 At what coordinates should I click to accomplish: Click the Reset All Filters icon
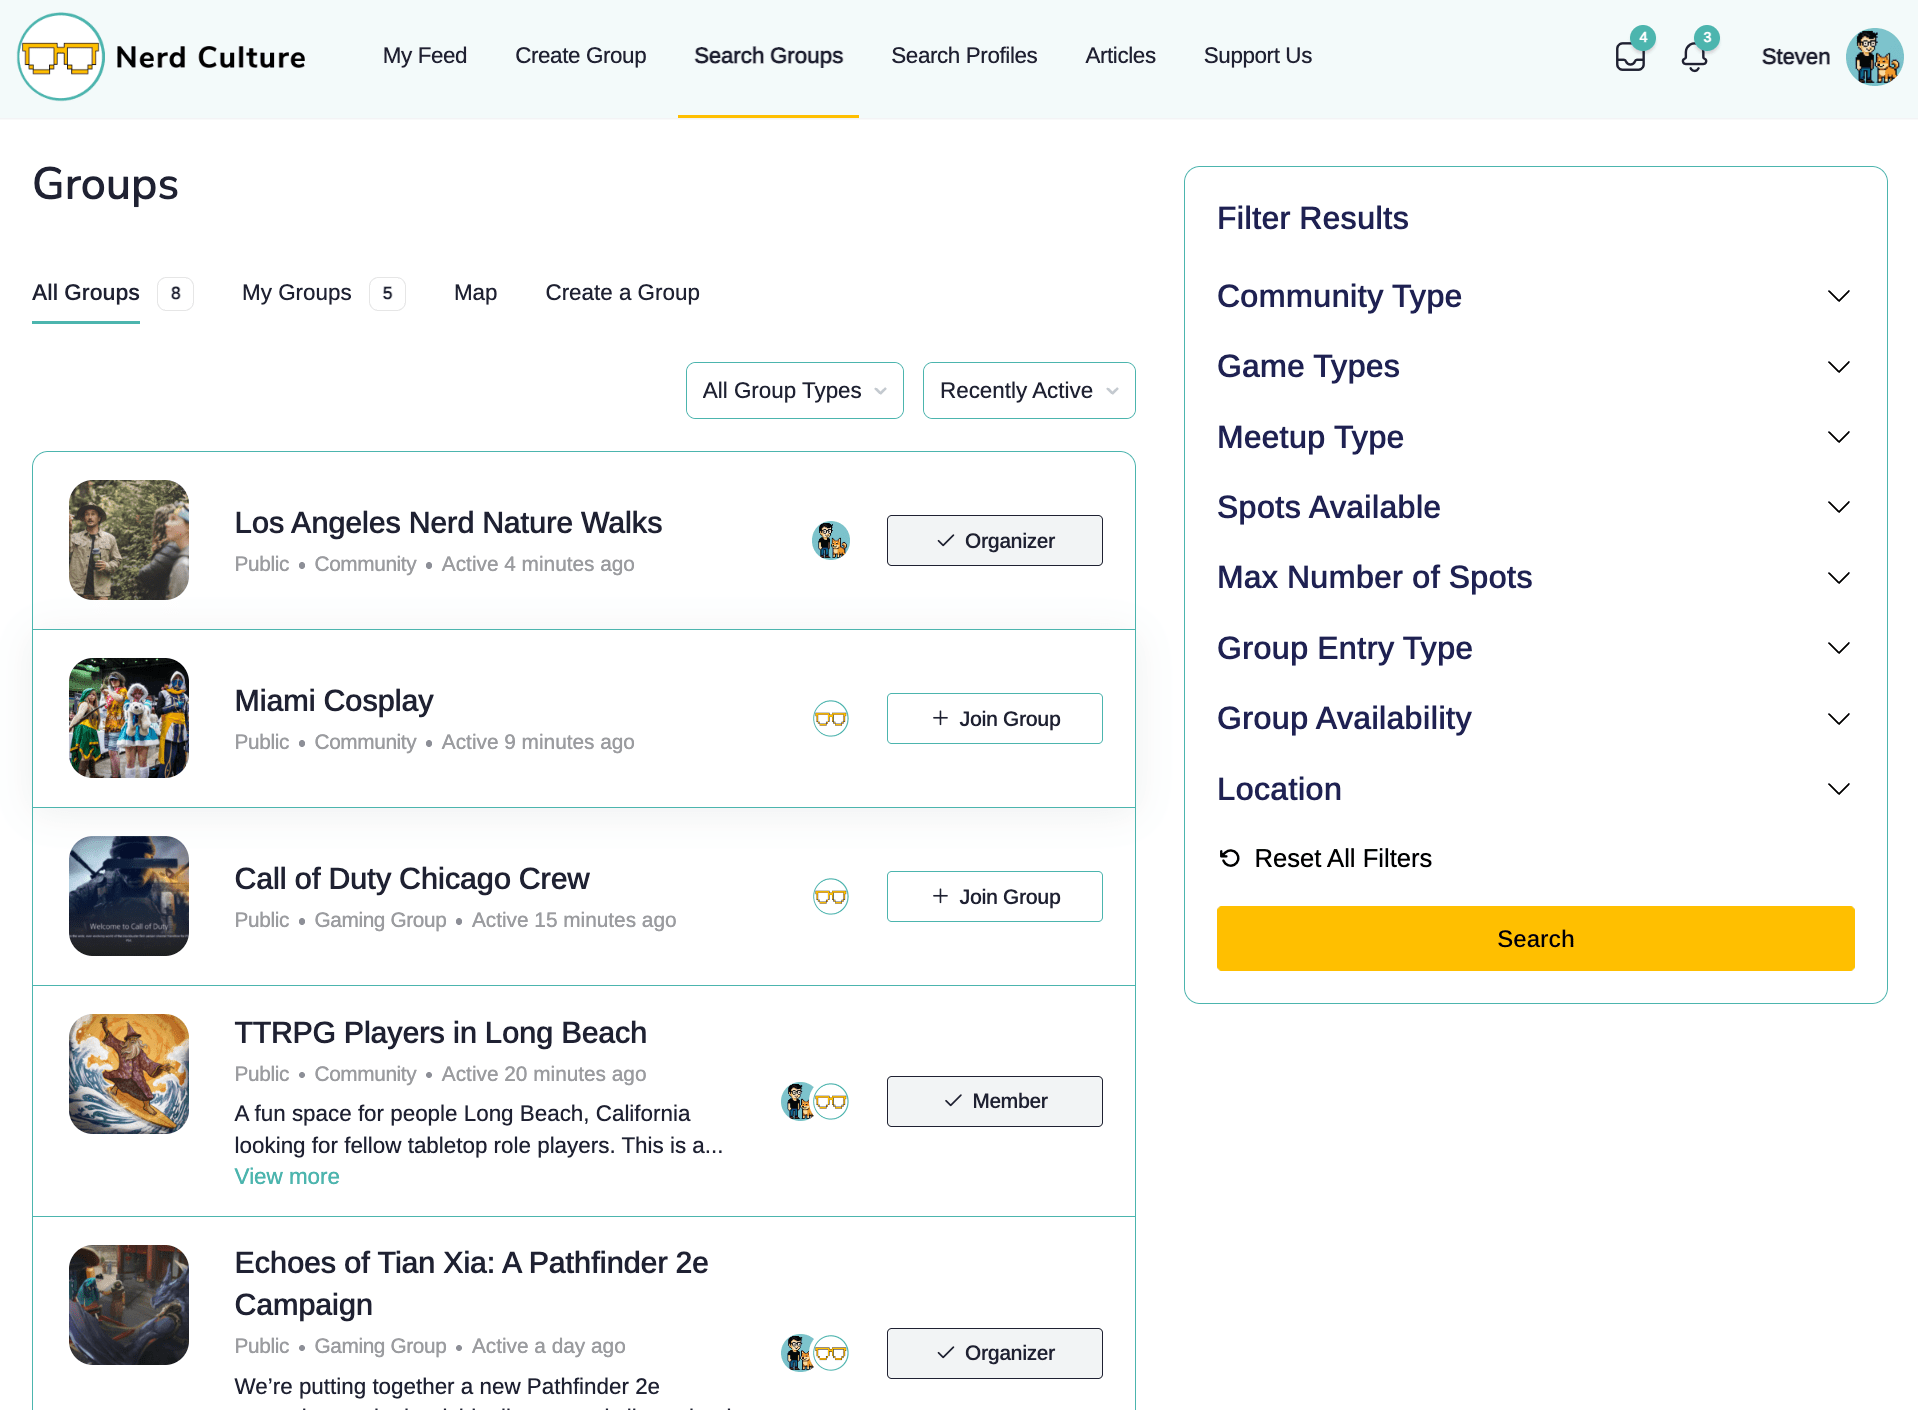(x=1229, y=858)
